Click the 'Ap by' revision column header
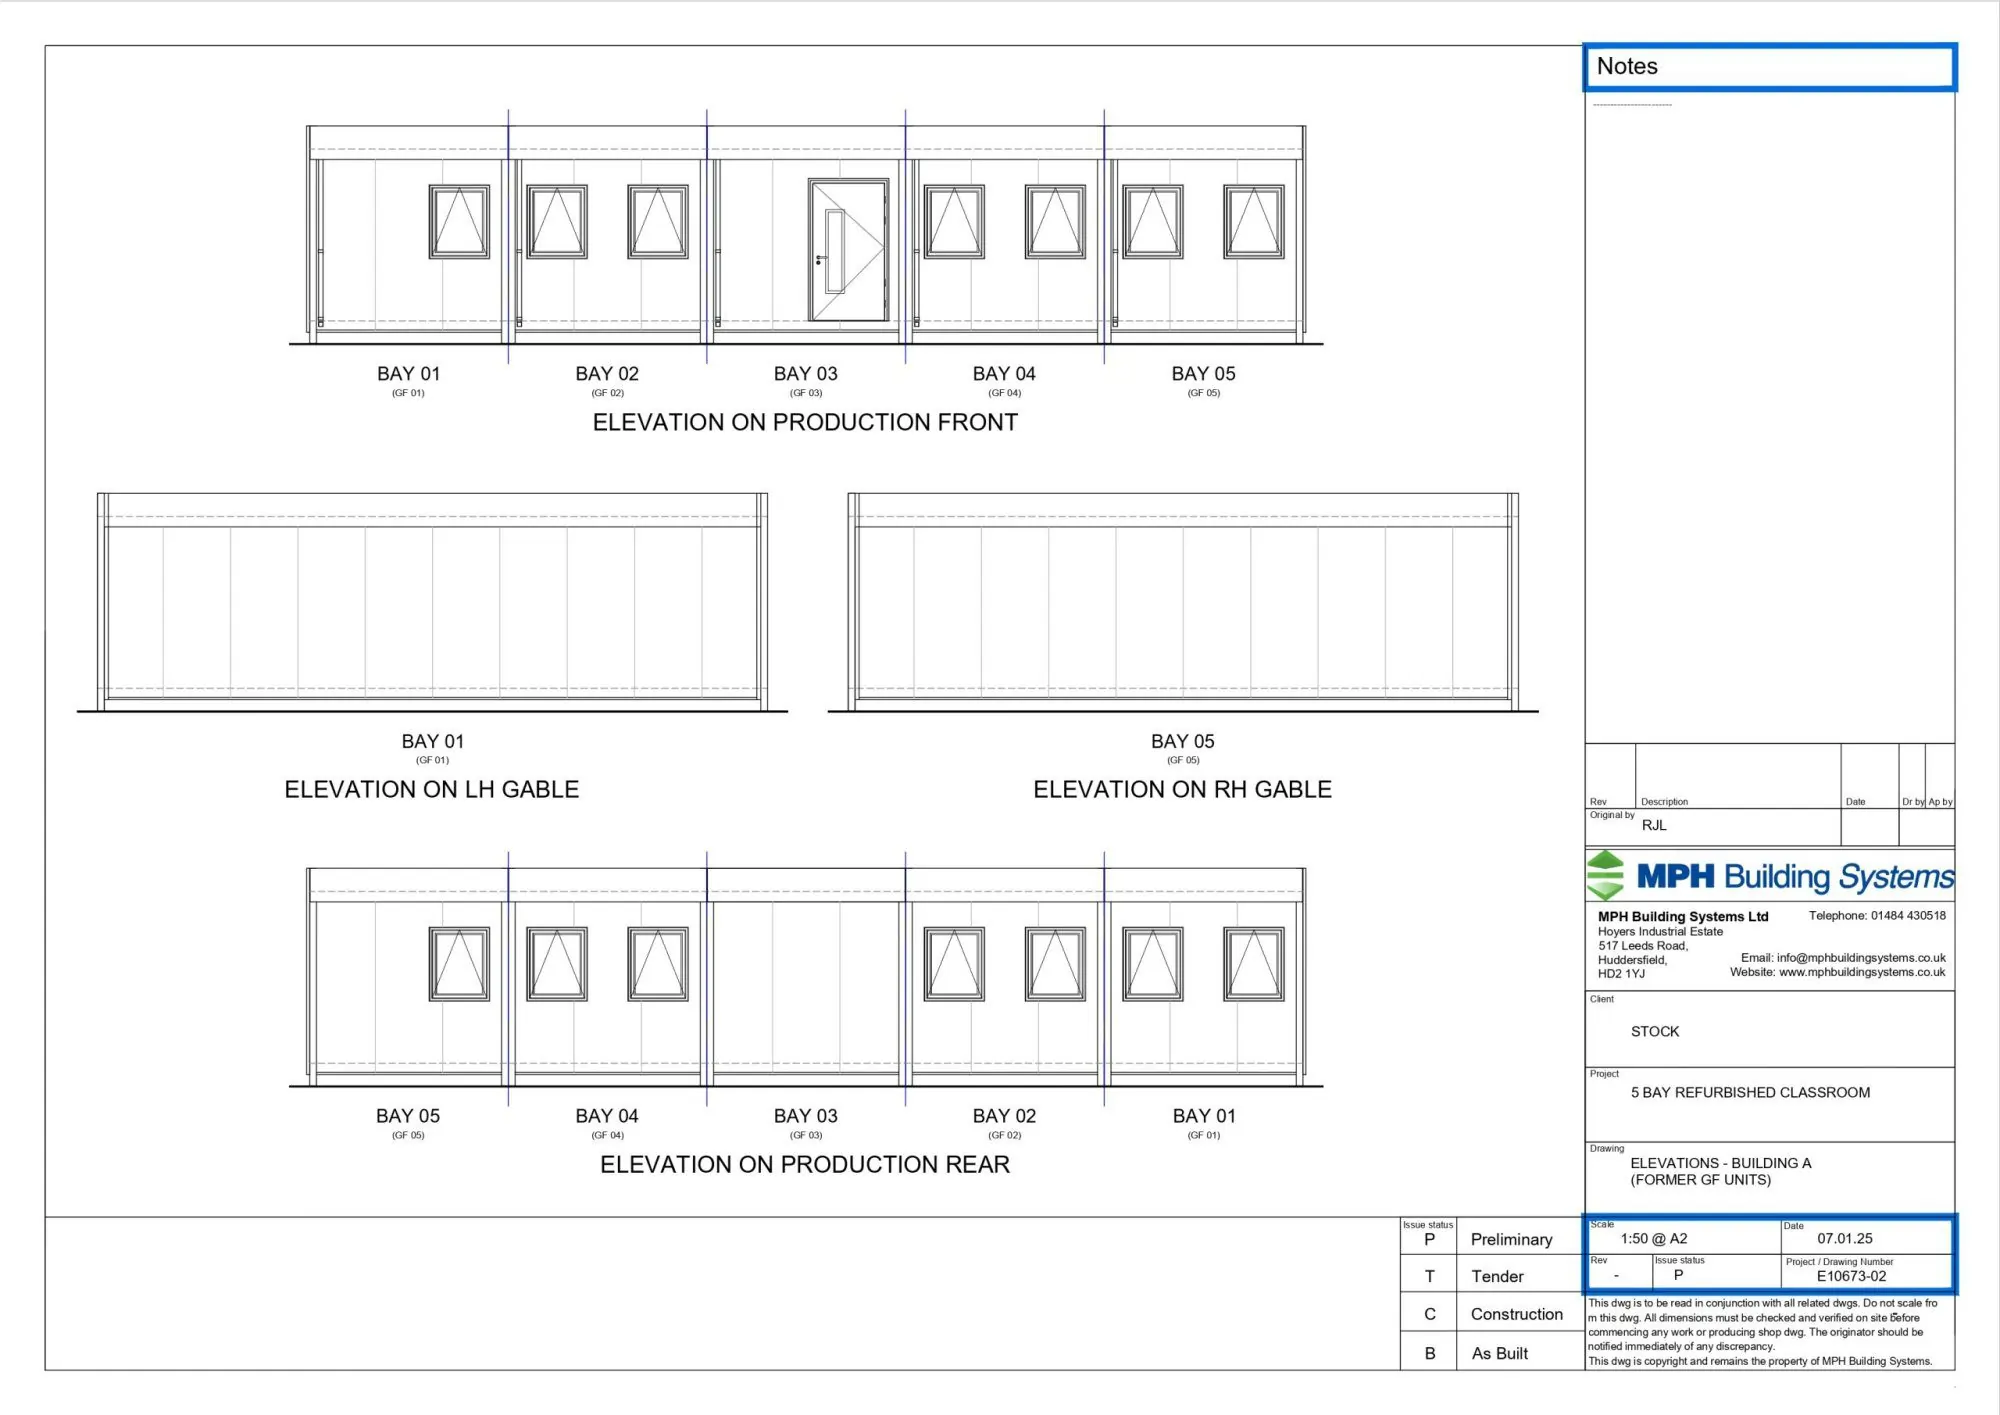This screenshot has width=2000, height=1415. [1940, 802]
